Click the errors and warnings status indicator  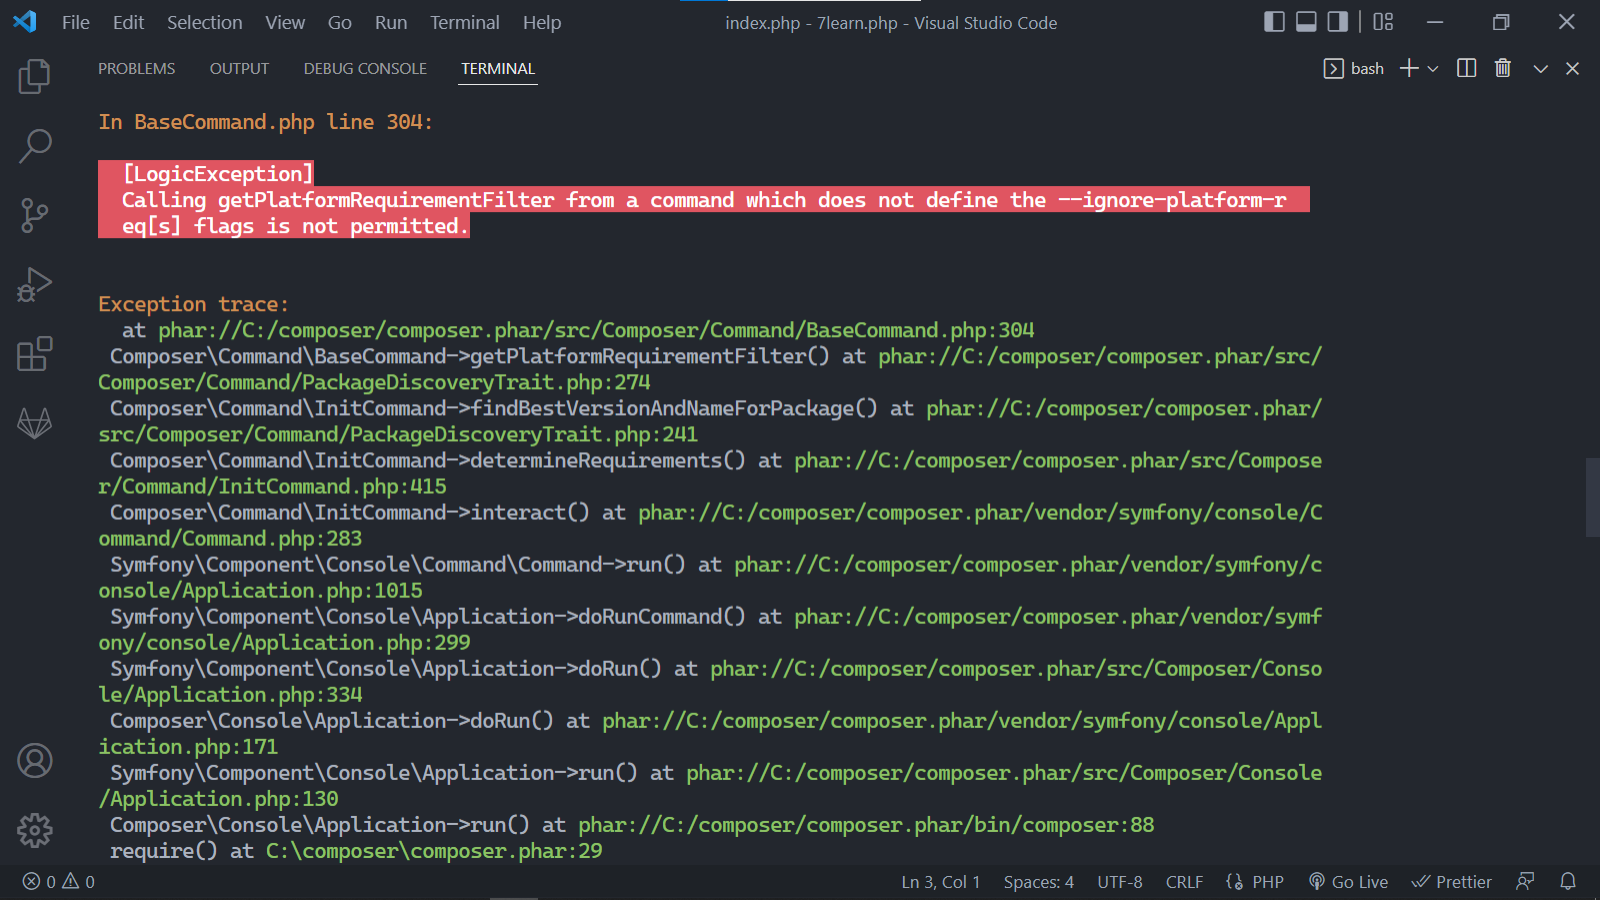point(59,882)
